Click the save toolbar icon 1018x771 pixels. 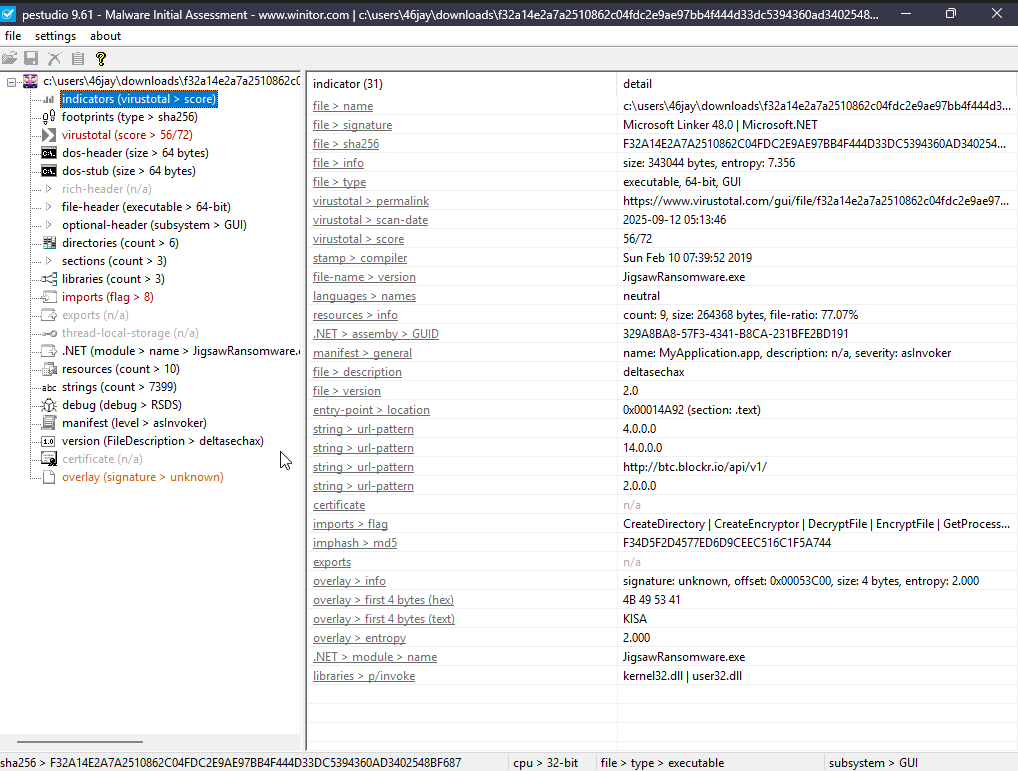click(x=31, y=58)
